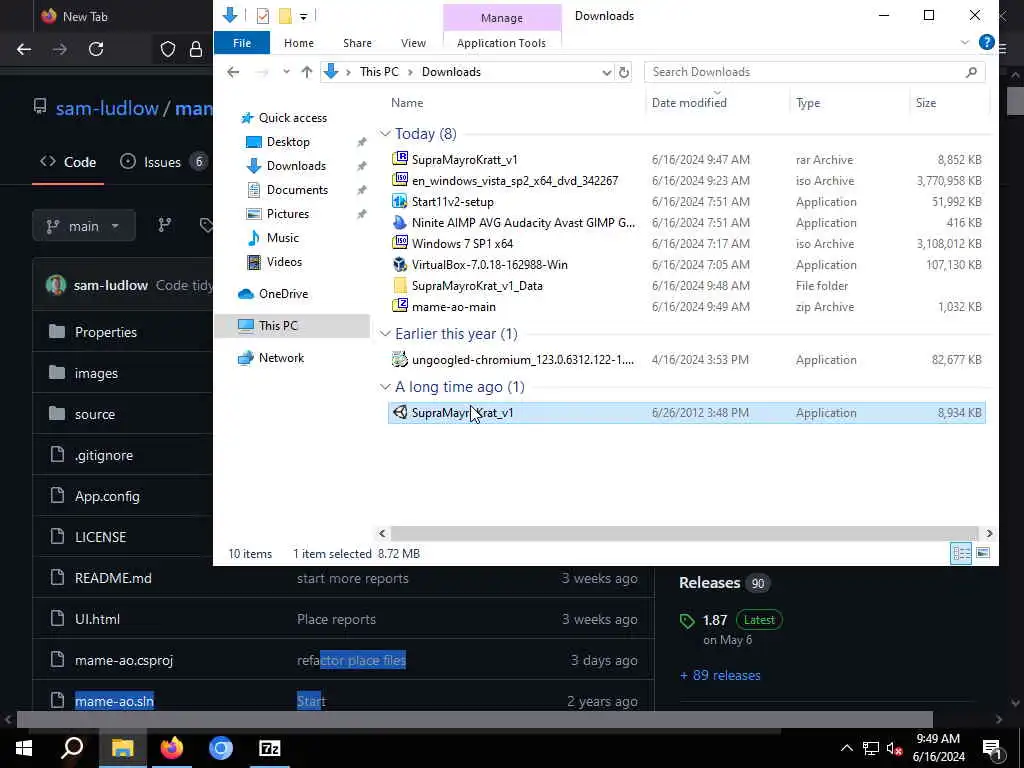Refresh the Downloads folder
Viewport: 1024px width, 768px height.
(x=624, y=72)
